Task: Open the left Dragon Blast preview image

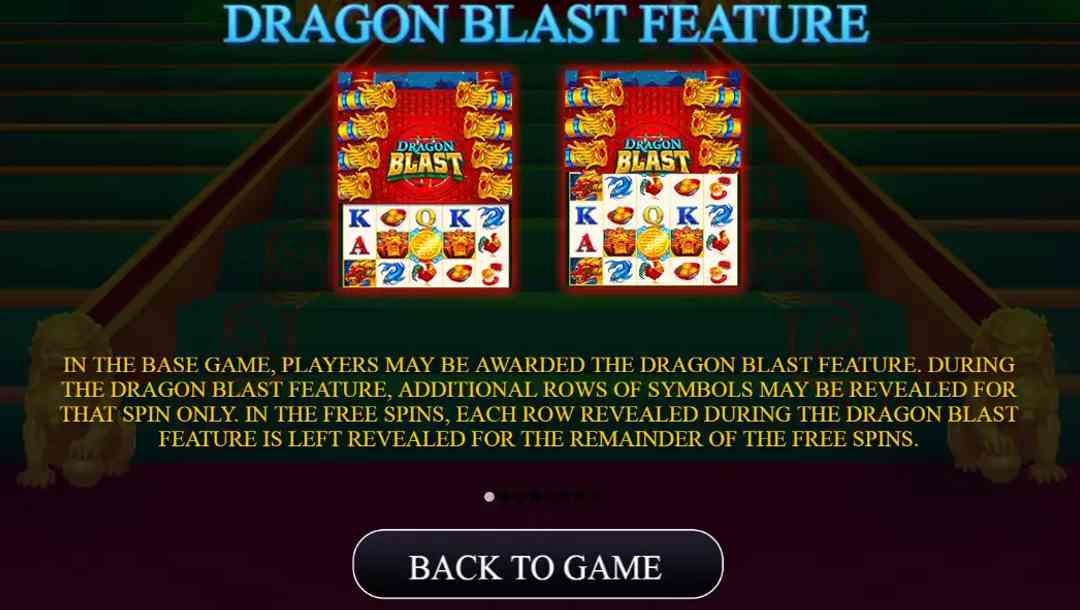Action: 425,179
